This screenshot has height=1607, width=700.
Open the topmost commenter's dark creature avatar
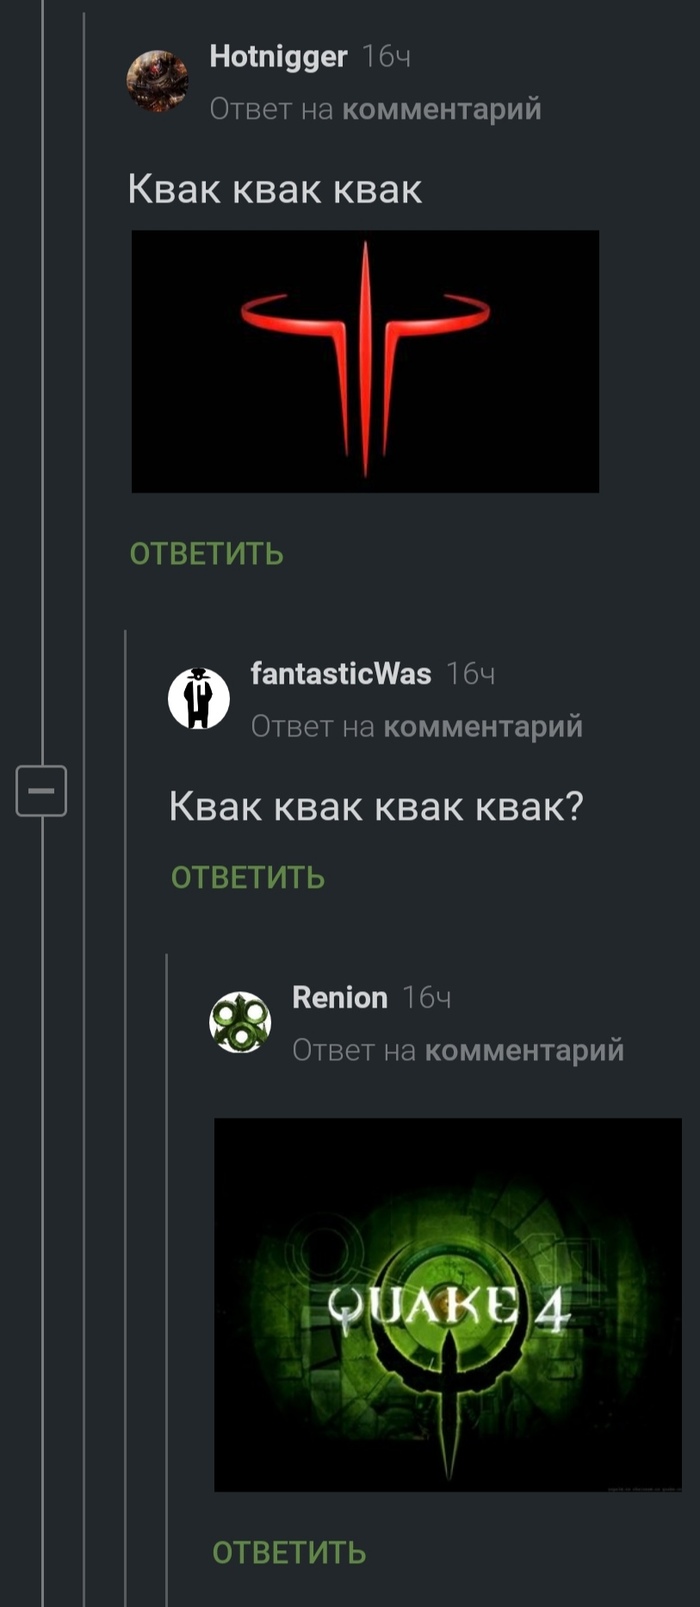(158, 81)
